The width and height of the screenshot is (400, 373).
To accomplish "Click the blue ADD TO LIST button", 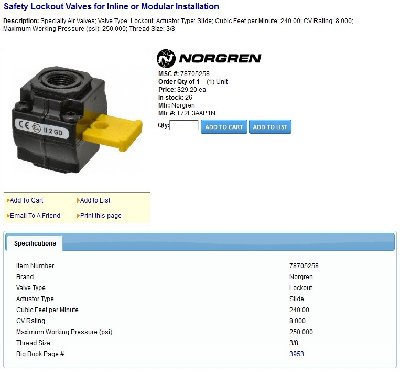I will (270, 127).
